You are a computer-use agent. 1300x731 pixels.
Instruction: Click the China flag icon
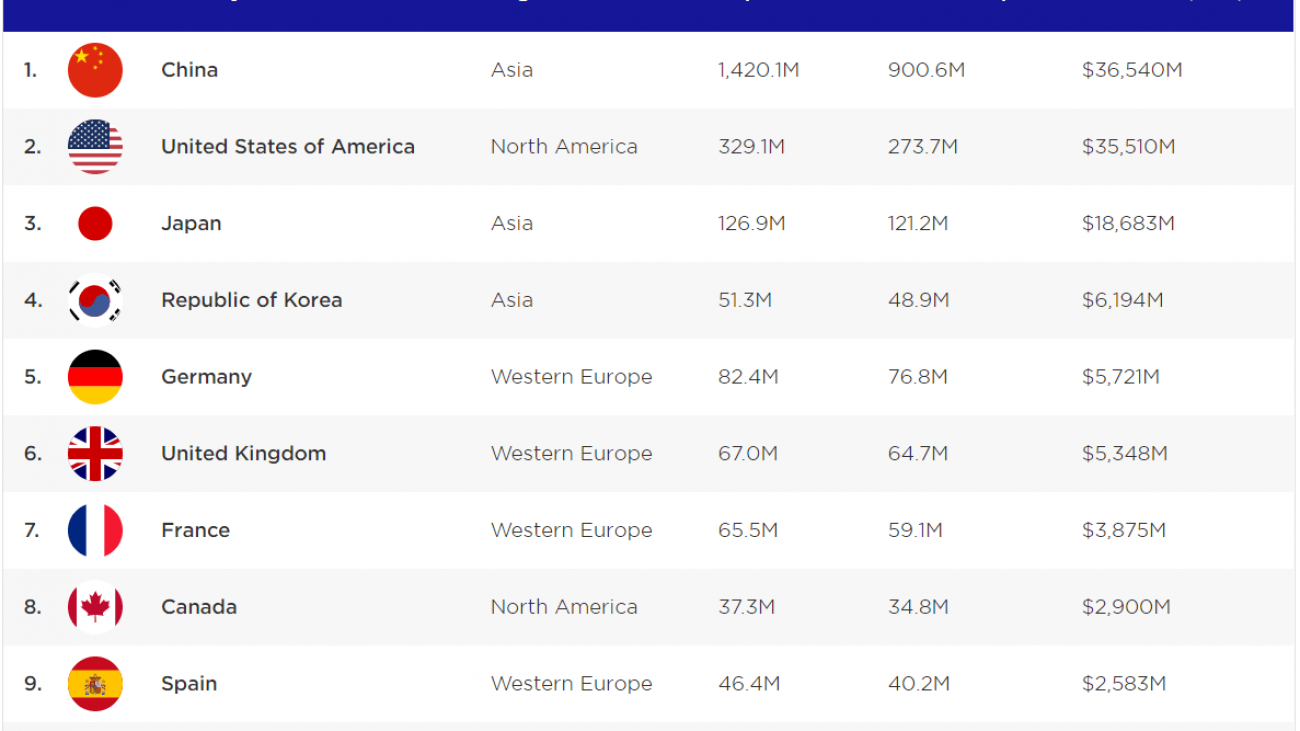coord(95,70)
